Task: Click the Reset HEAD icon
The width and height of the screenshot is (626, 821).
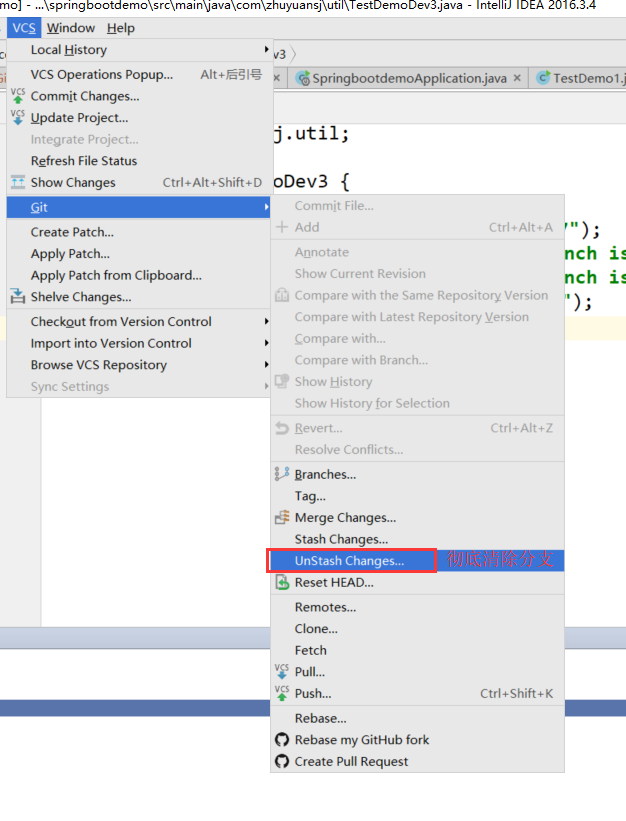Action: 282,582
